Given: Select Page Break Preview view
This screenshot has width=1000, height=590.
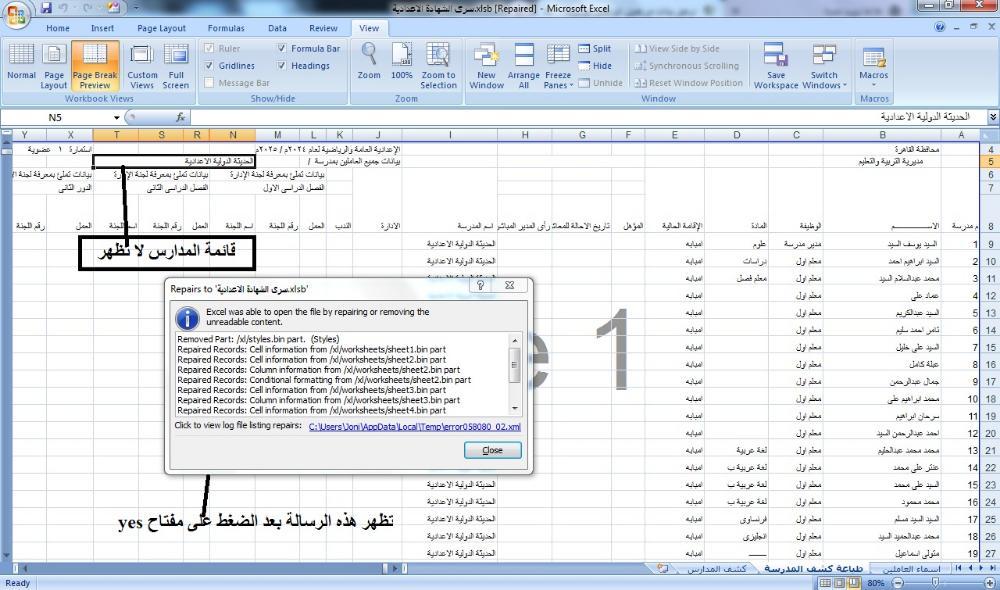Looking at the screenshot, I should [x=95, y=66].
